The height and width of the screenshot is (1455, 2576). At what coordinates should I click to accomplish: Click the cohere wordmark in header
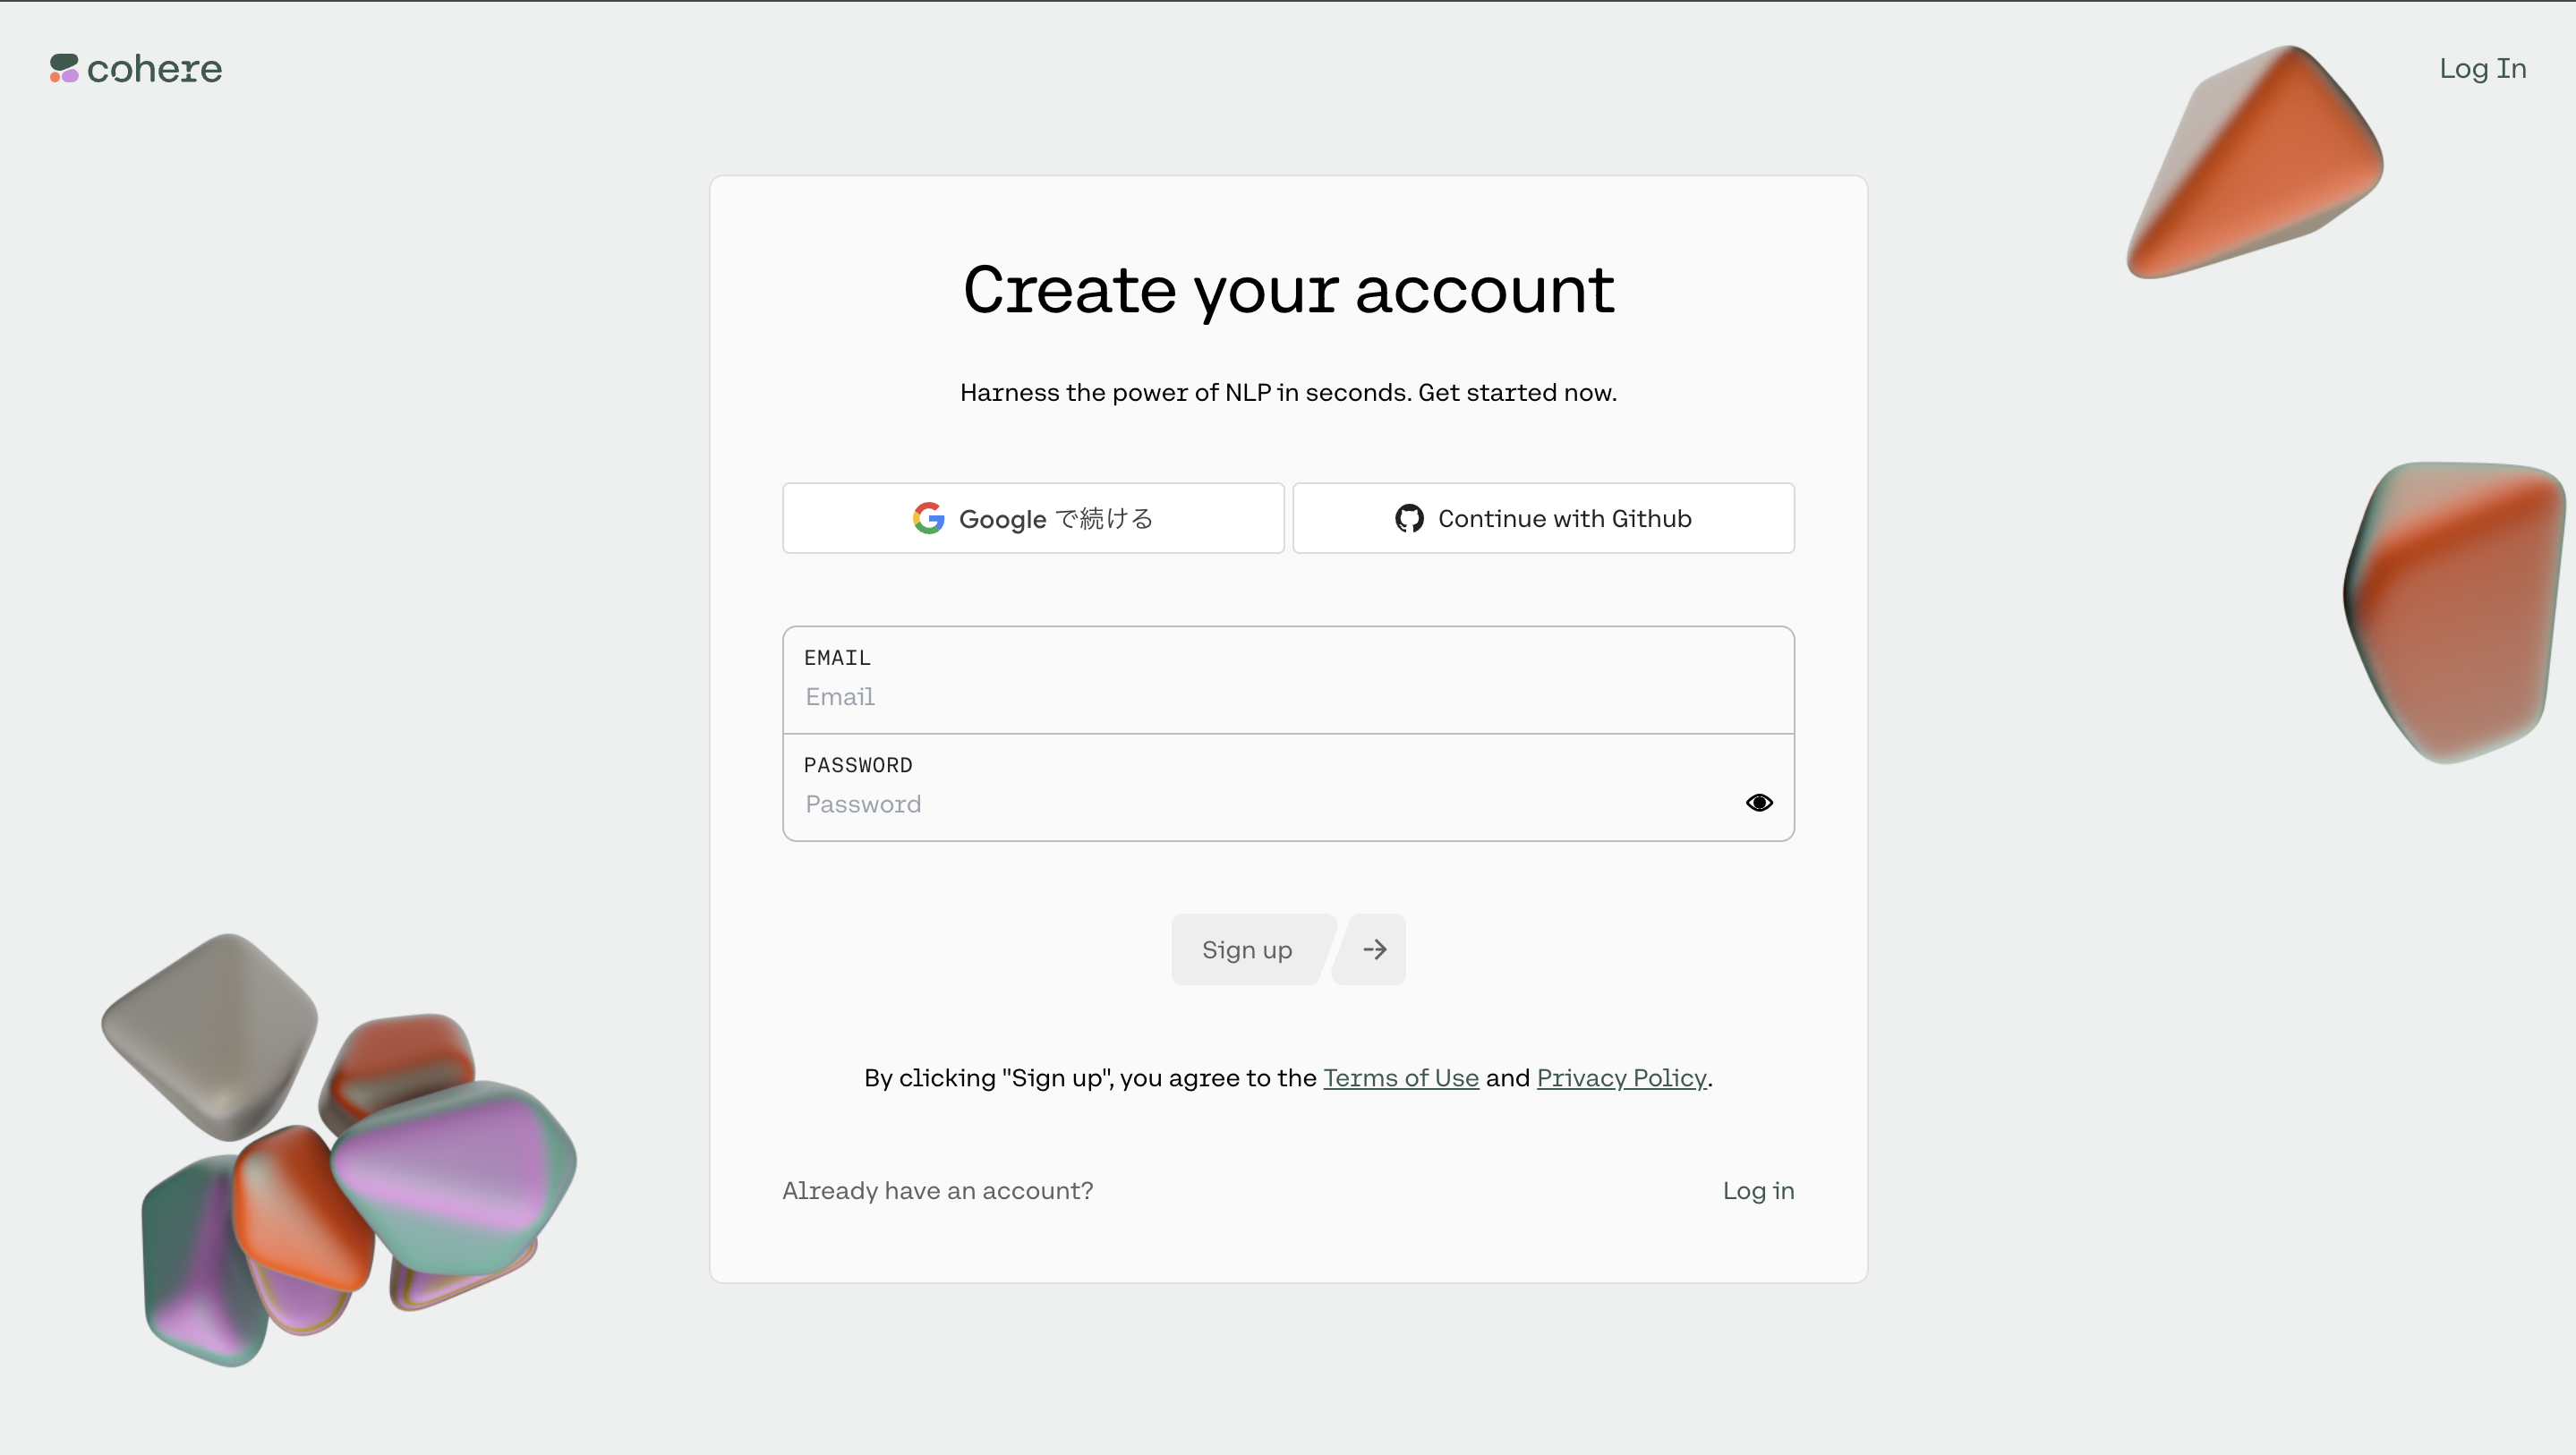coord(155,69)
